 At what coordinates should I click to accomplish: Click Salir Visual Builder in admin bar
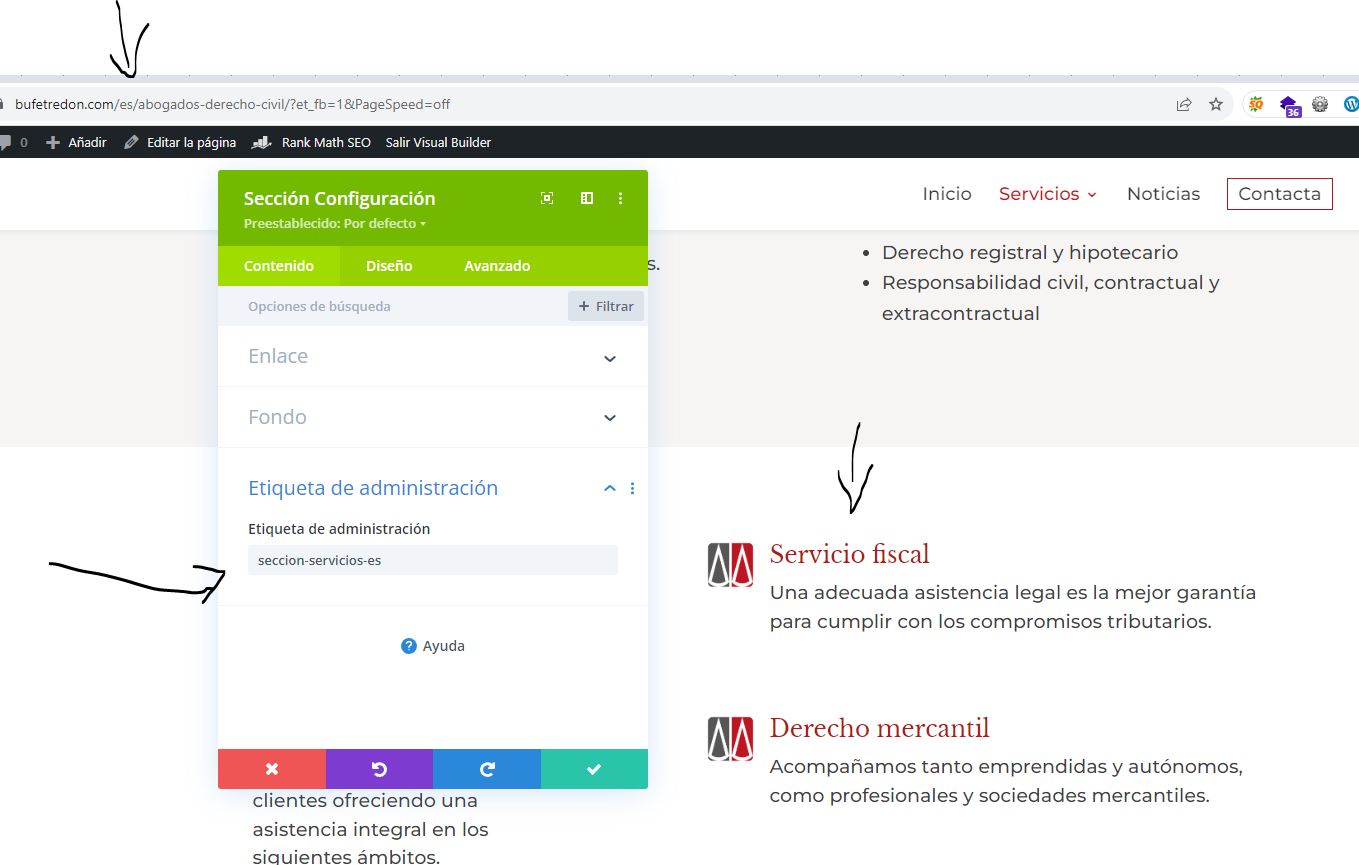pyautogui.click(x=438, y=143)
